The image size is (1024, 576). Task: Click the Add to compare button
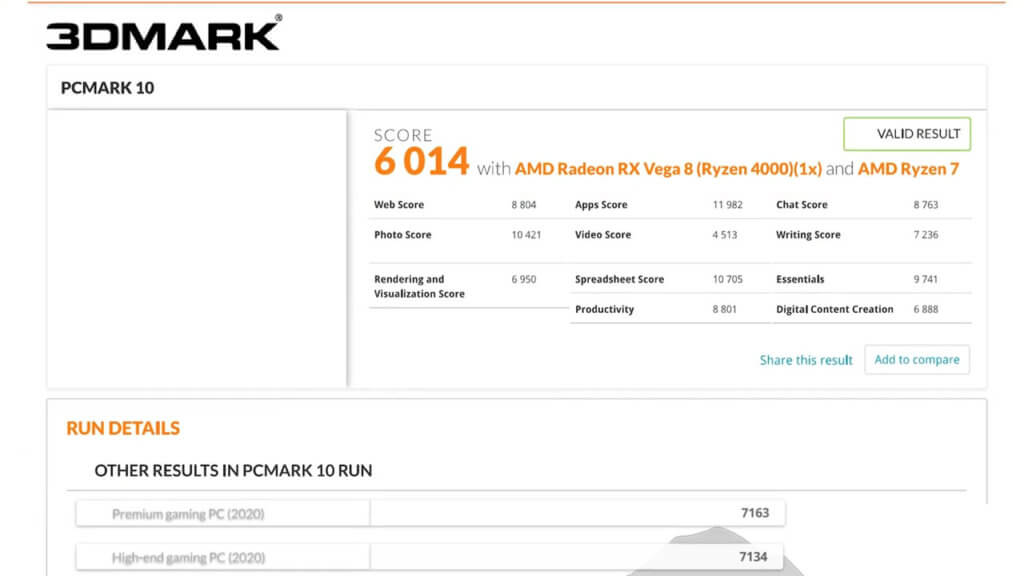(917, 359)
